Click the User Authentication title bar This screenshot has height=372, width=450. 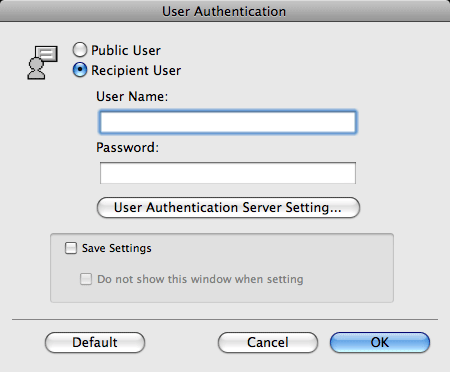click(225, 11)
